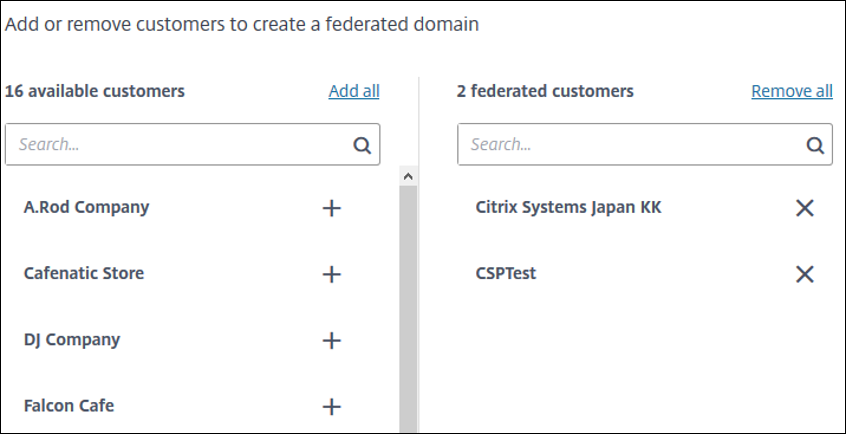Click search magnifier in federated customers
846x434 pixels.
click(815, 145)
